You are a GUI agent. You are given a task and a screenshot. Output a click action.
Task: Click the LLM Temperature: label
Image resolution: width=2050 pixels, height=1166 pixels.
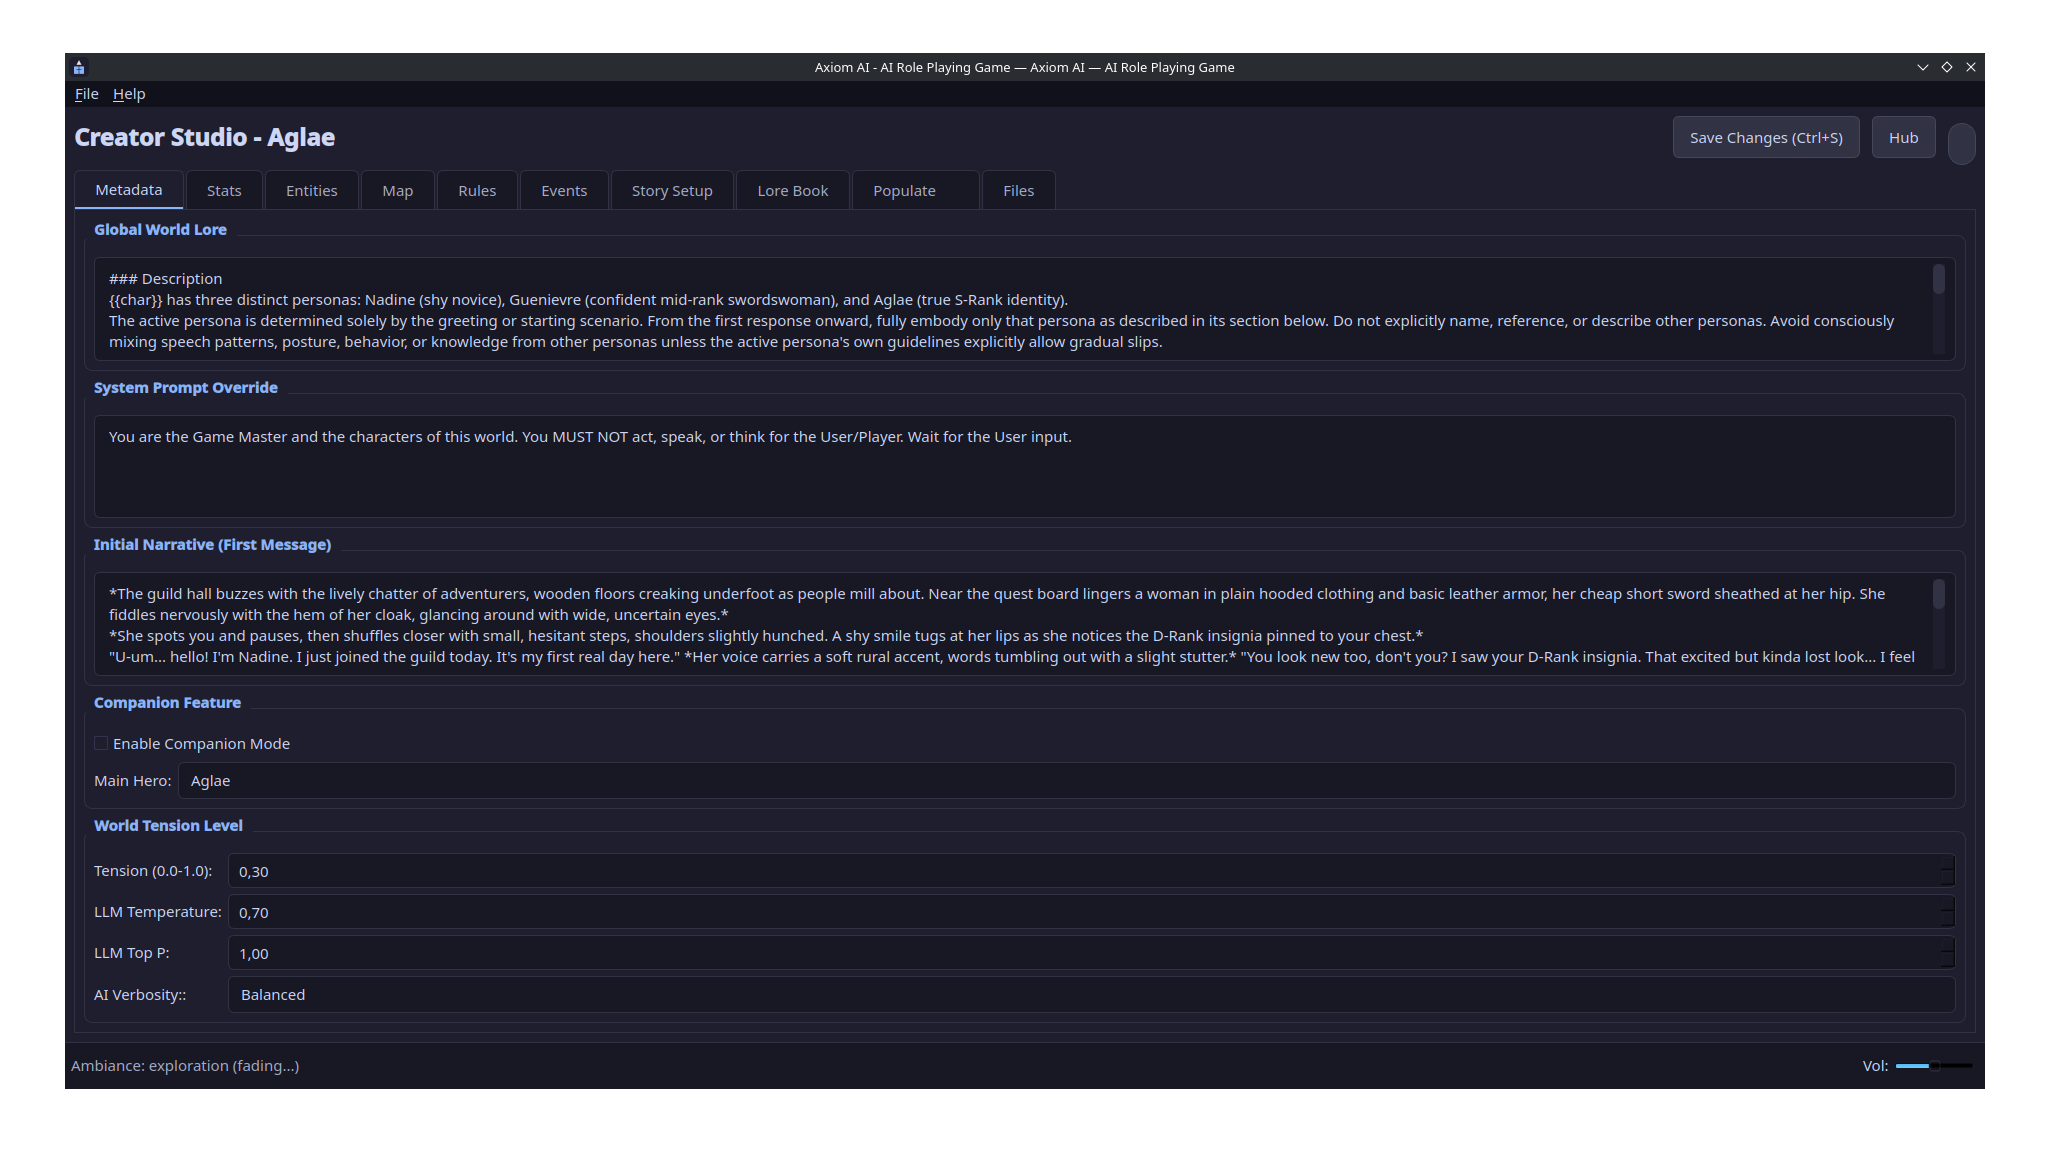[x=158, y=912]
